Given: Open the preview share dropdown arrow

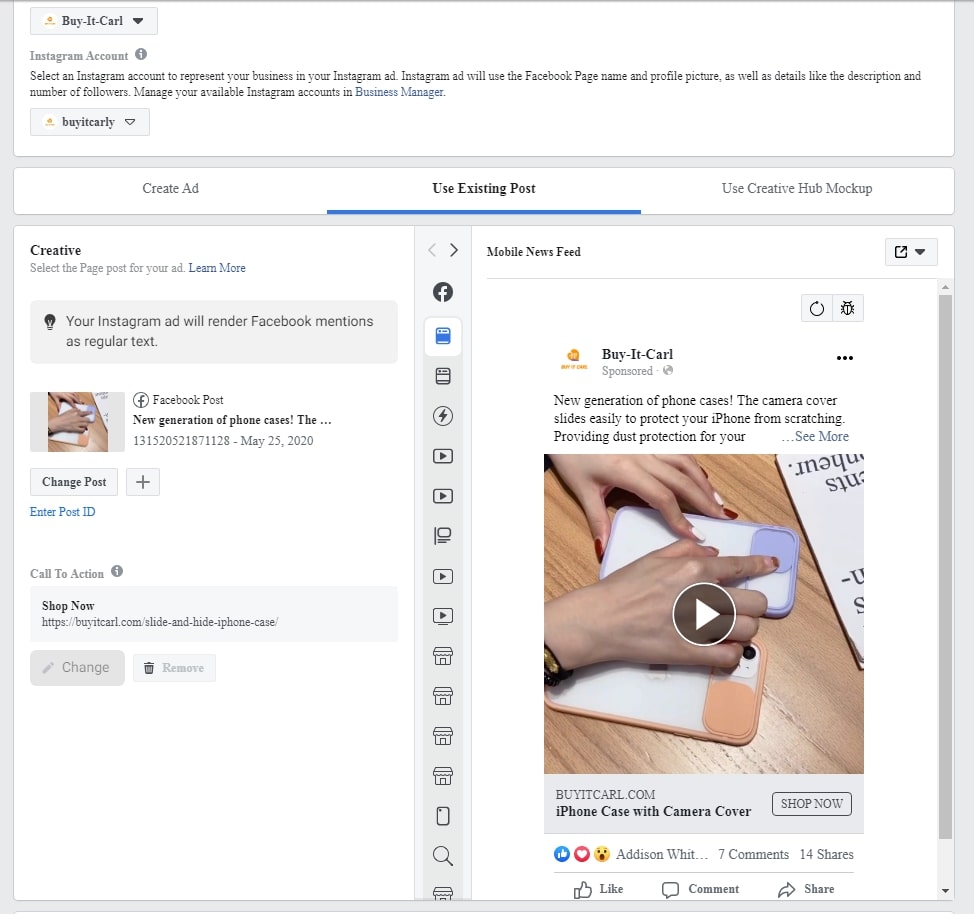Looking at the screenshot, I should (x=922, y=252).
